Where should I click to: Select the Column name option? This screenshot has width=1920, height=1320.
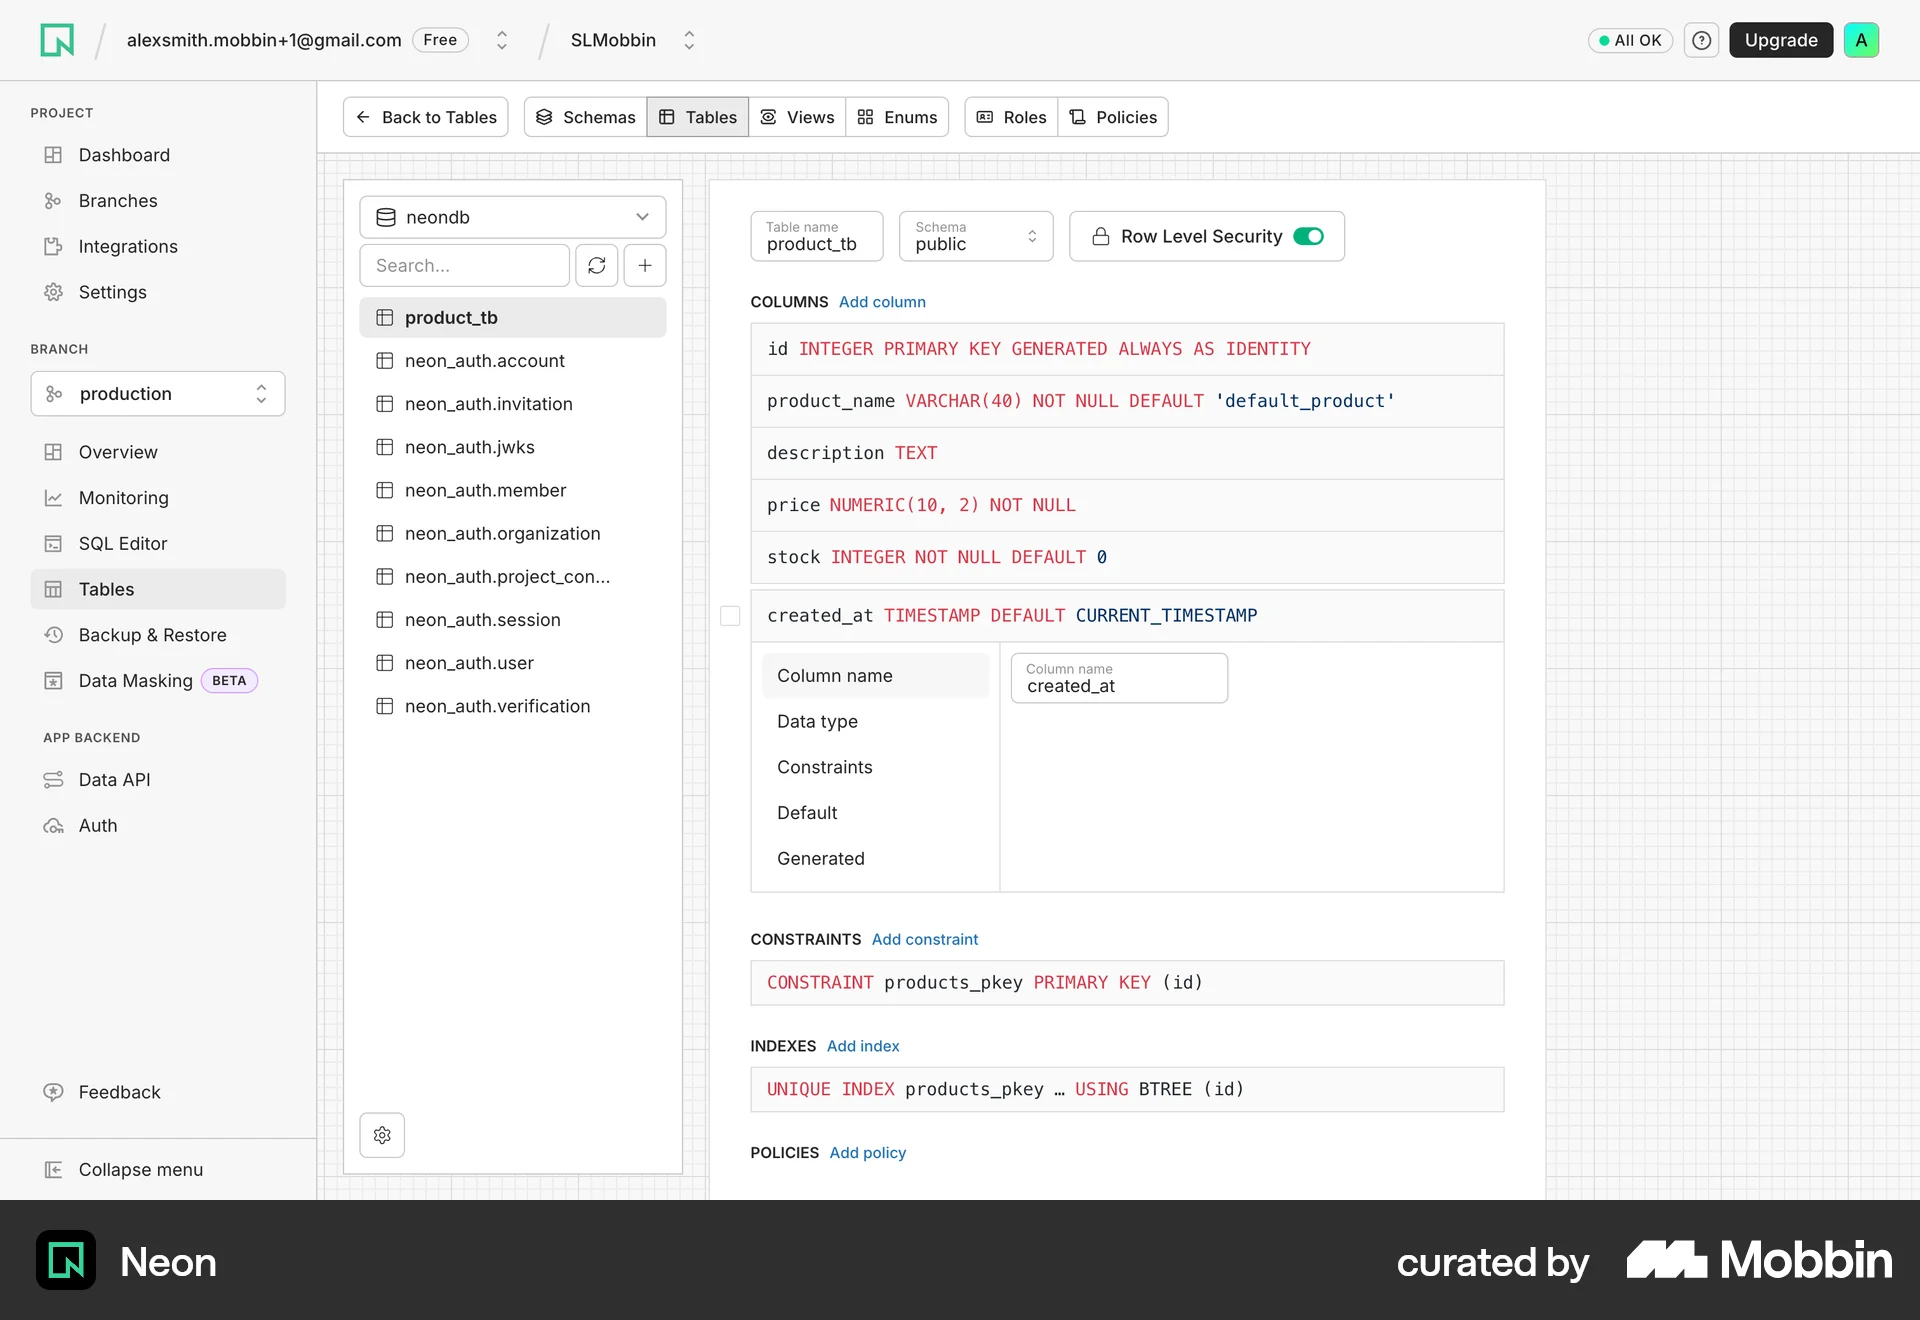[875, 676]
